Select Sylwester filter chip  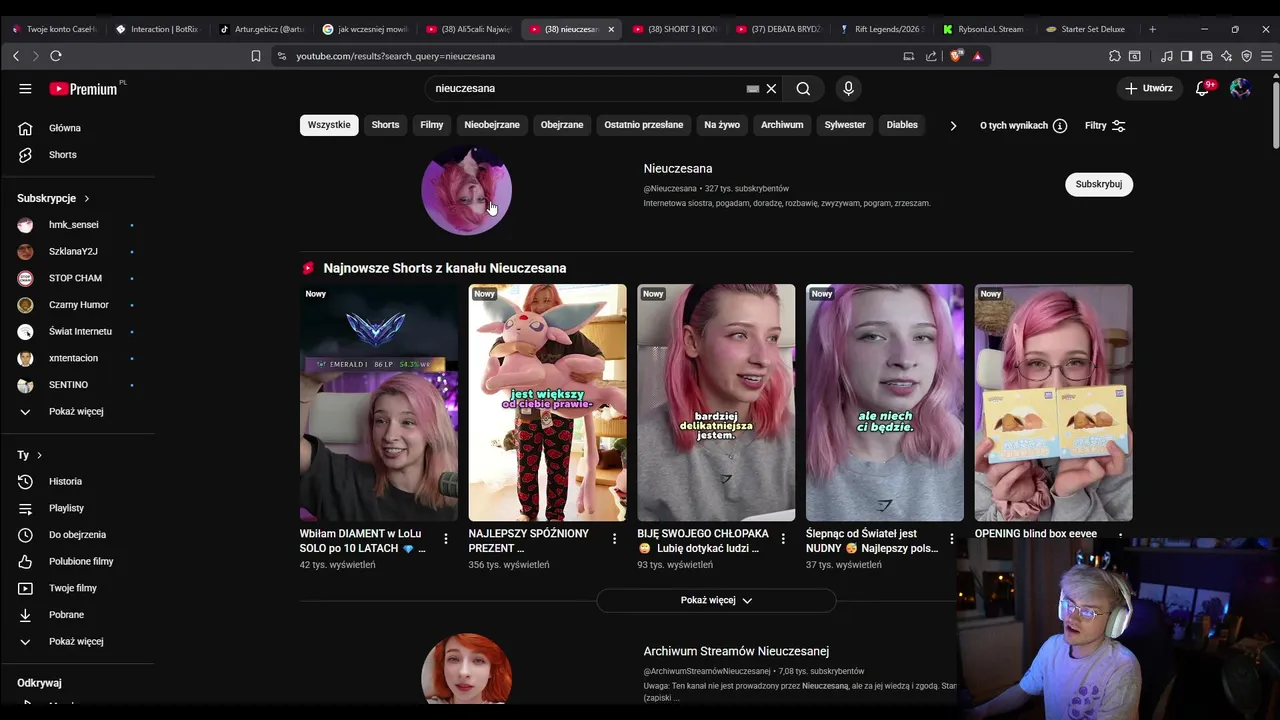845,125
